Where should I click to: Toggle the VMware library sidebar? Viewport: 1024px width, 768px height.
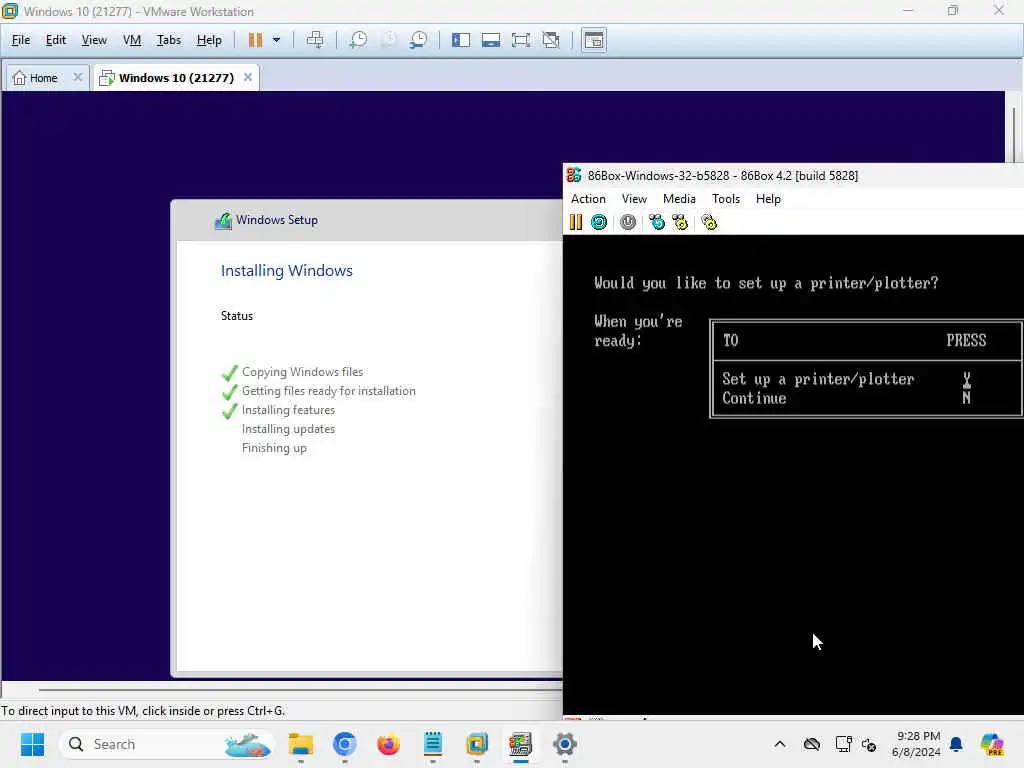[461, 40]
